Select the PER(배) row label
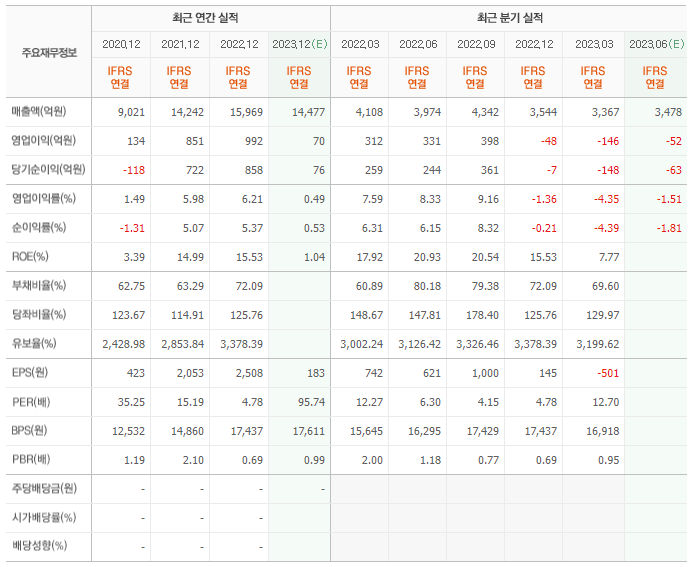Image resolution: width=693 pixels, height=567 pixels. point(31,402)
